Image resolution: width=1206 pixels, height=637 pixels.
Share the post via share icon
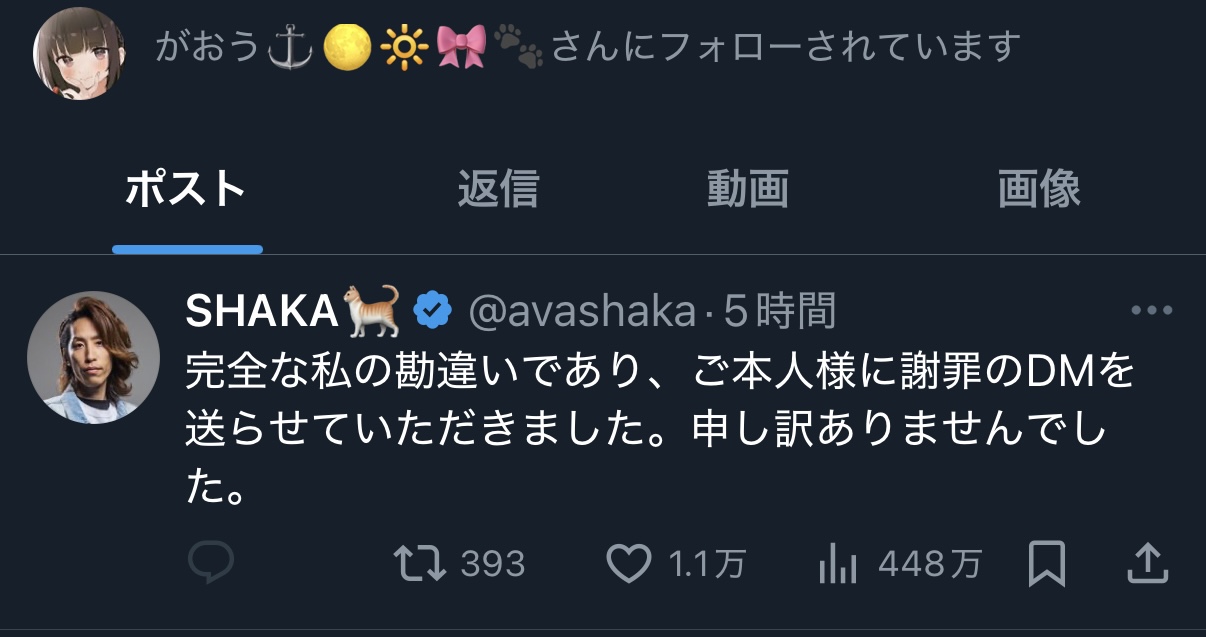click(1147, 564)
